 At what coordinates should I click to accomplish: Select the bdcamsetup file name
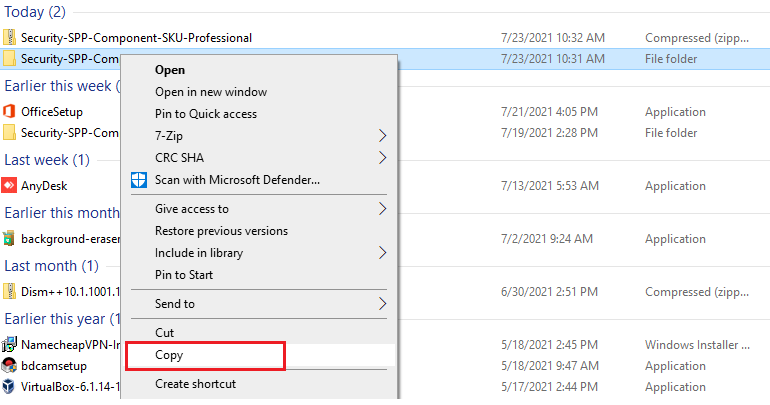[x=54, y=366]
